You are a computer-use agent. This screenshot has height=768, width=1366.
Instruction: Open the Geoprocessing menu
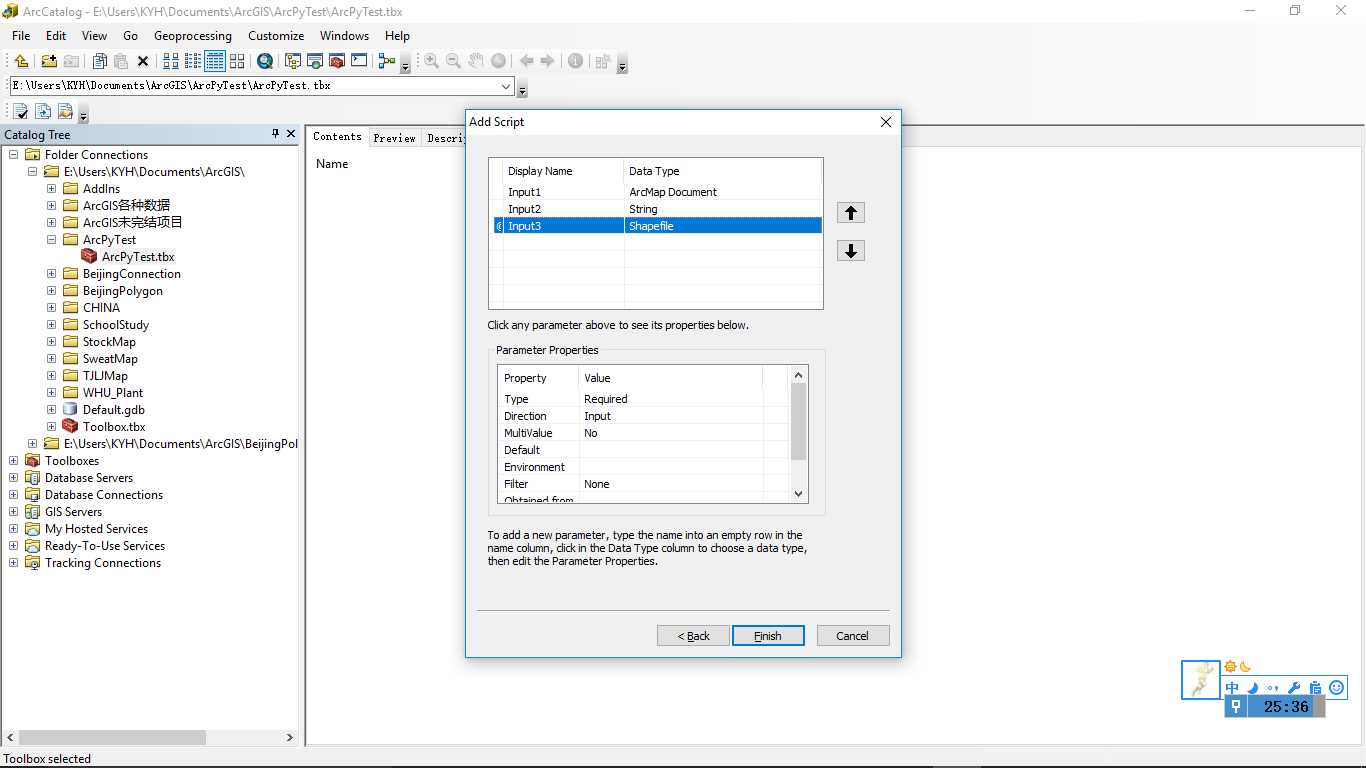[193, 36]
